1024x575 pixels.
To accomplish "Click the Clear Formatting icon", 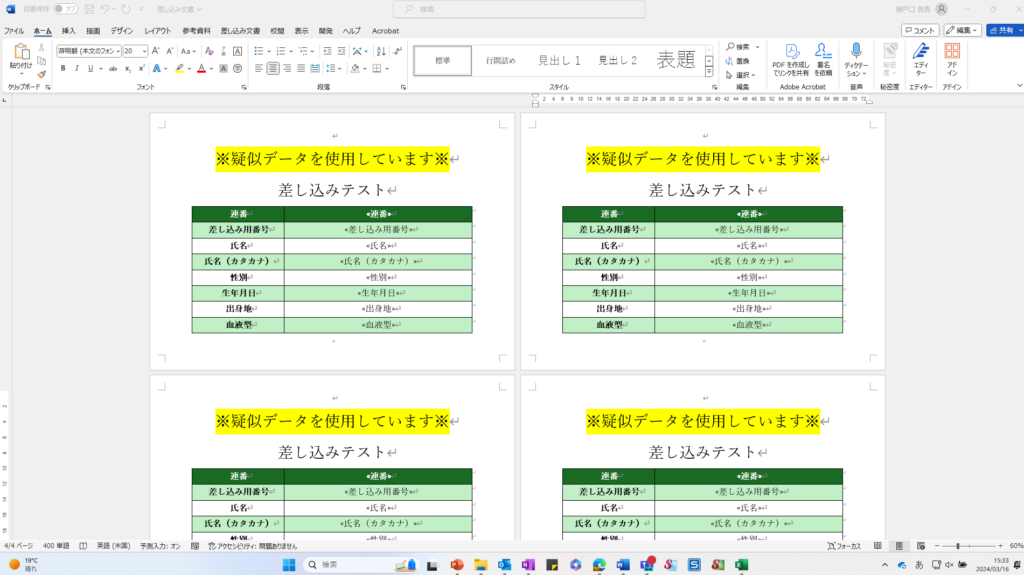I will (x=209, y=51).
